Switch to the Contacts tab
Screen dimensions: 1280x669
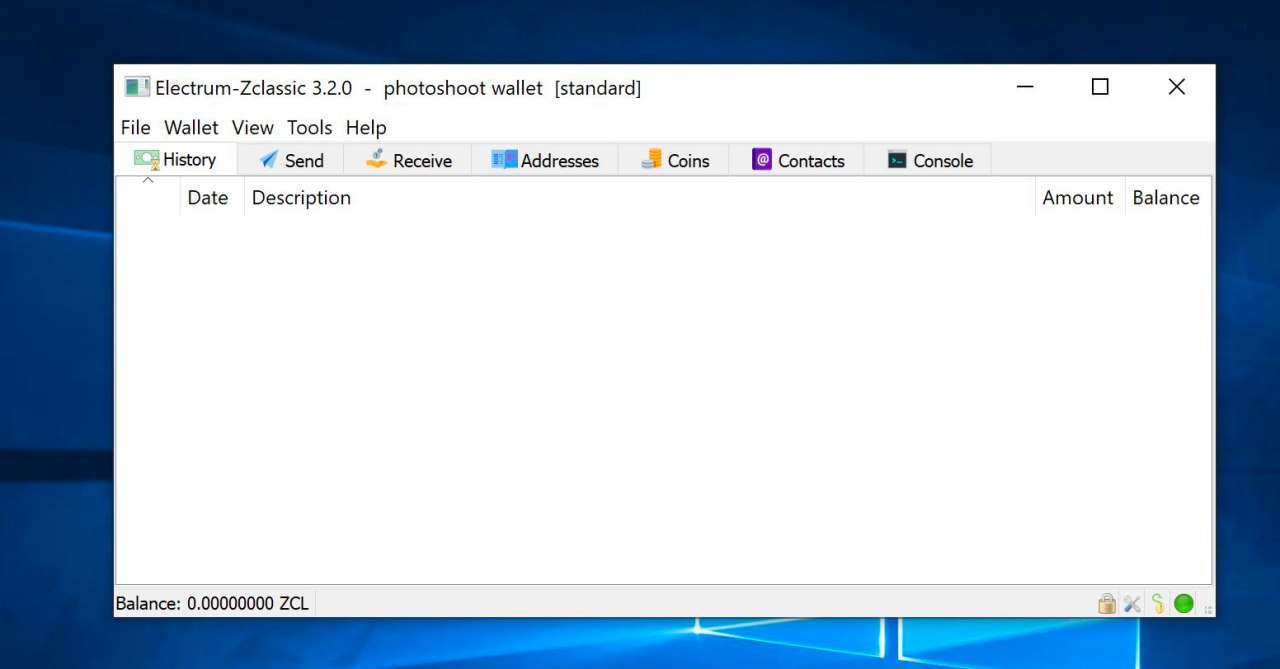[797, 160]
